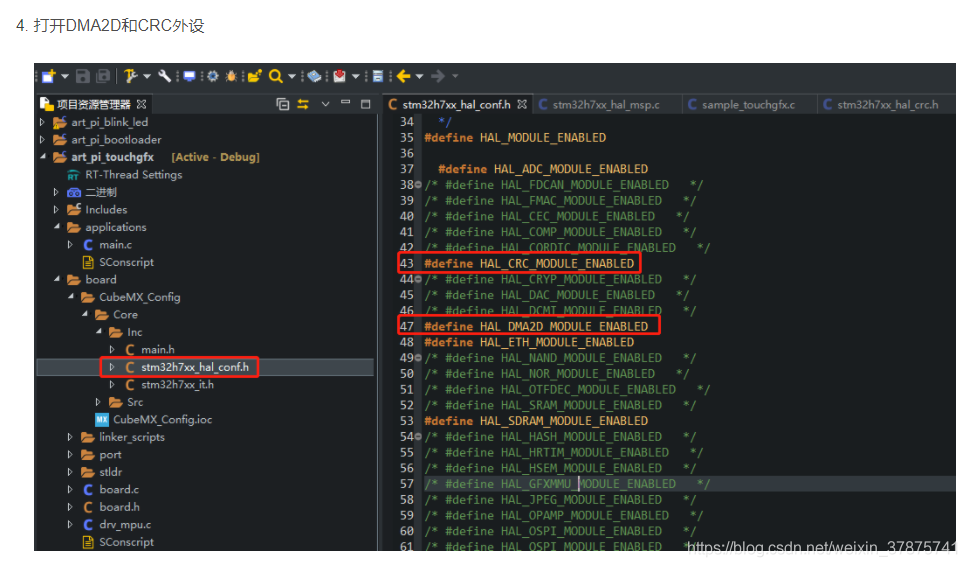
Task: Click the yellow magnifier search icon
Action: point(276,76)
